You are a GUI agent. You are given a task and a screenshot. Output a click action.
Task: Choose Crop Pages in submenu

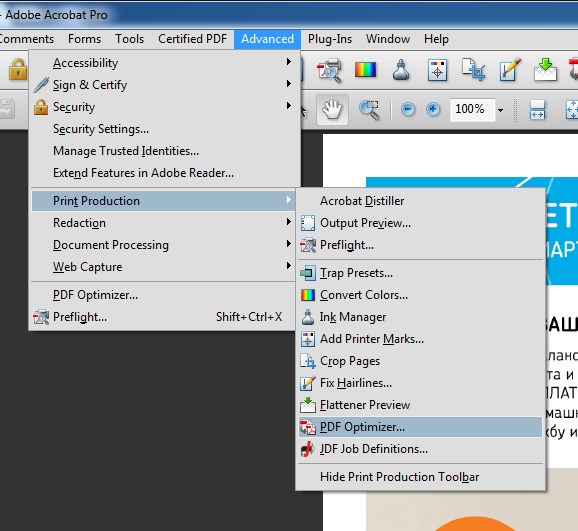tap(420, 361)
